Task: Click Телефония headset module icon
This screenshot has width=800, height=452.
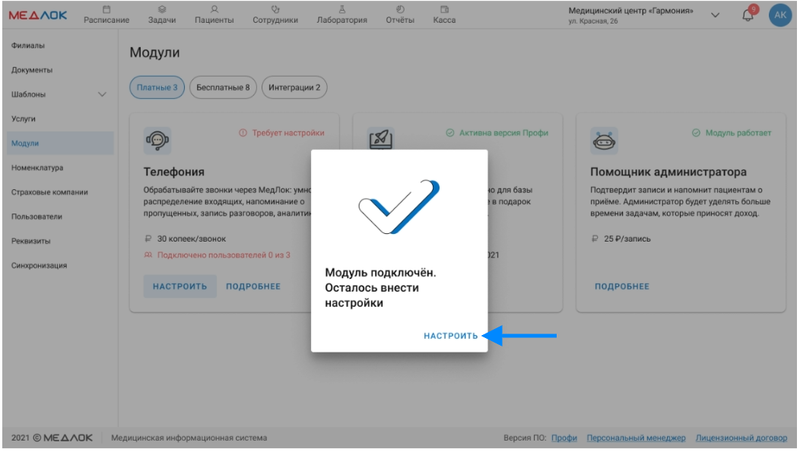Action: 157,140
